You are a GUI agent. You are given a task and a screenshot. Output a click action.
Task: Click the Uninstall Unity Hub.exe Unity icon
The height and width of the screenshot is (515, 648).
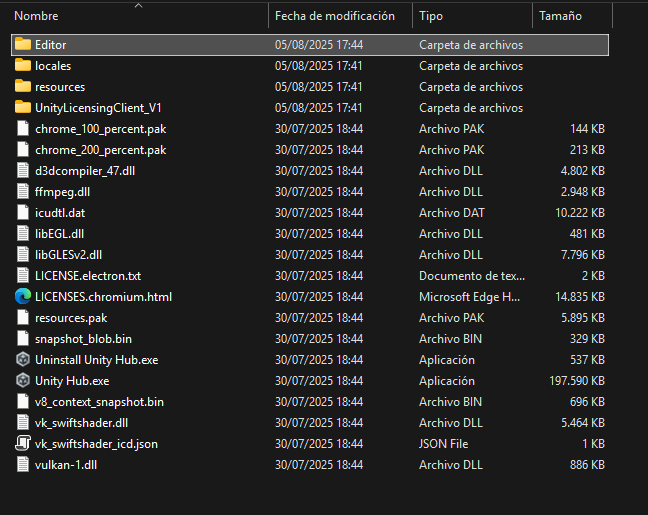coord(23,360)
